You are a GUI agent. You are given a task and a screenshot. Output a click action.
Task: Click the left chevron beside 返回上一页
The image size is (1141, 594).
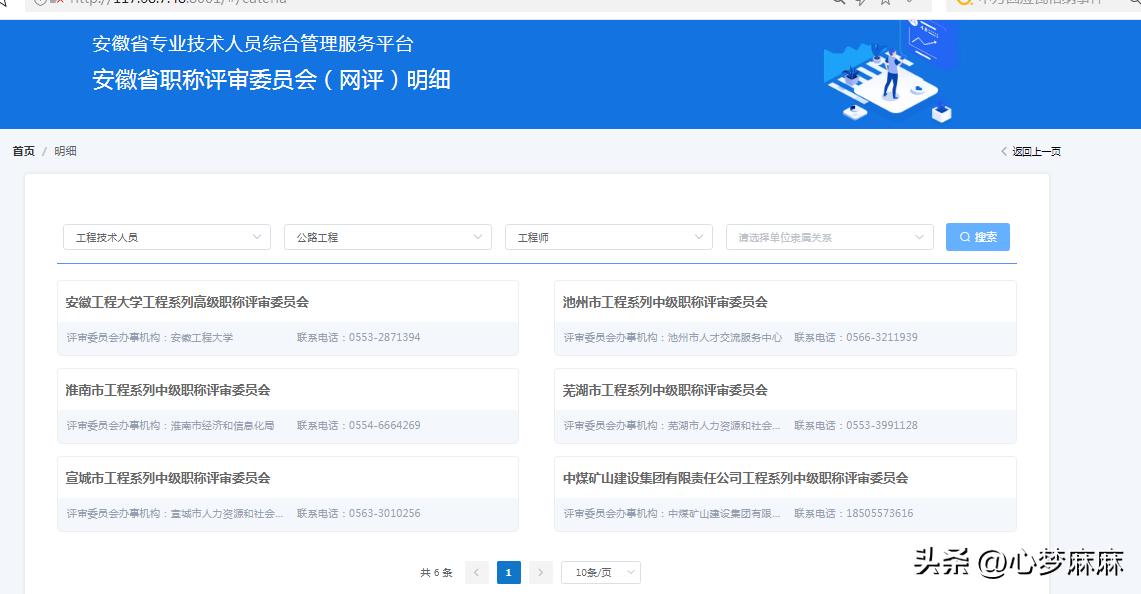1003,150
